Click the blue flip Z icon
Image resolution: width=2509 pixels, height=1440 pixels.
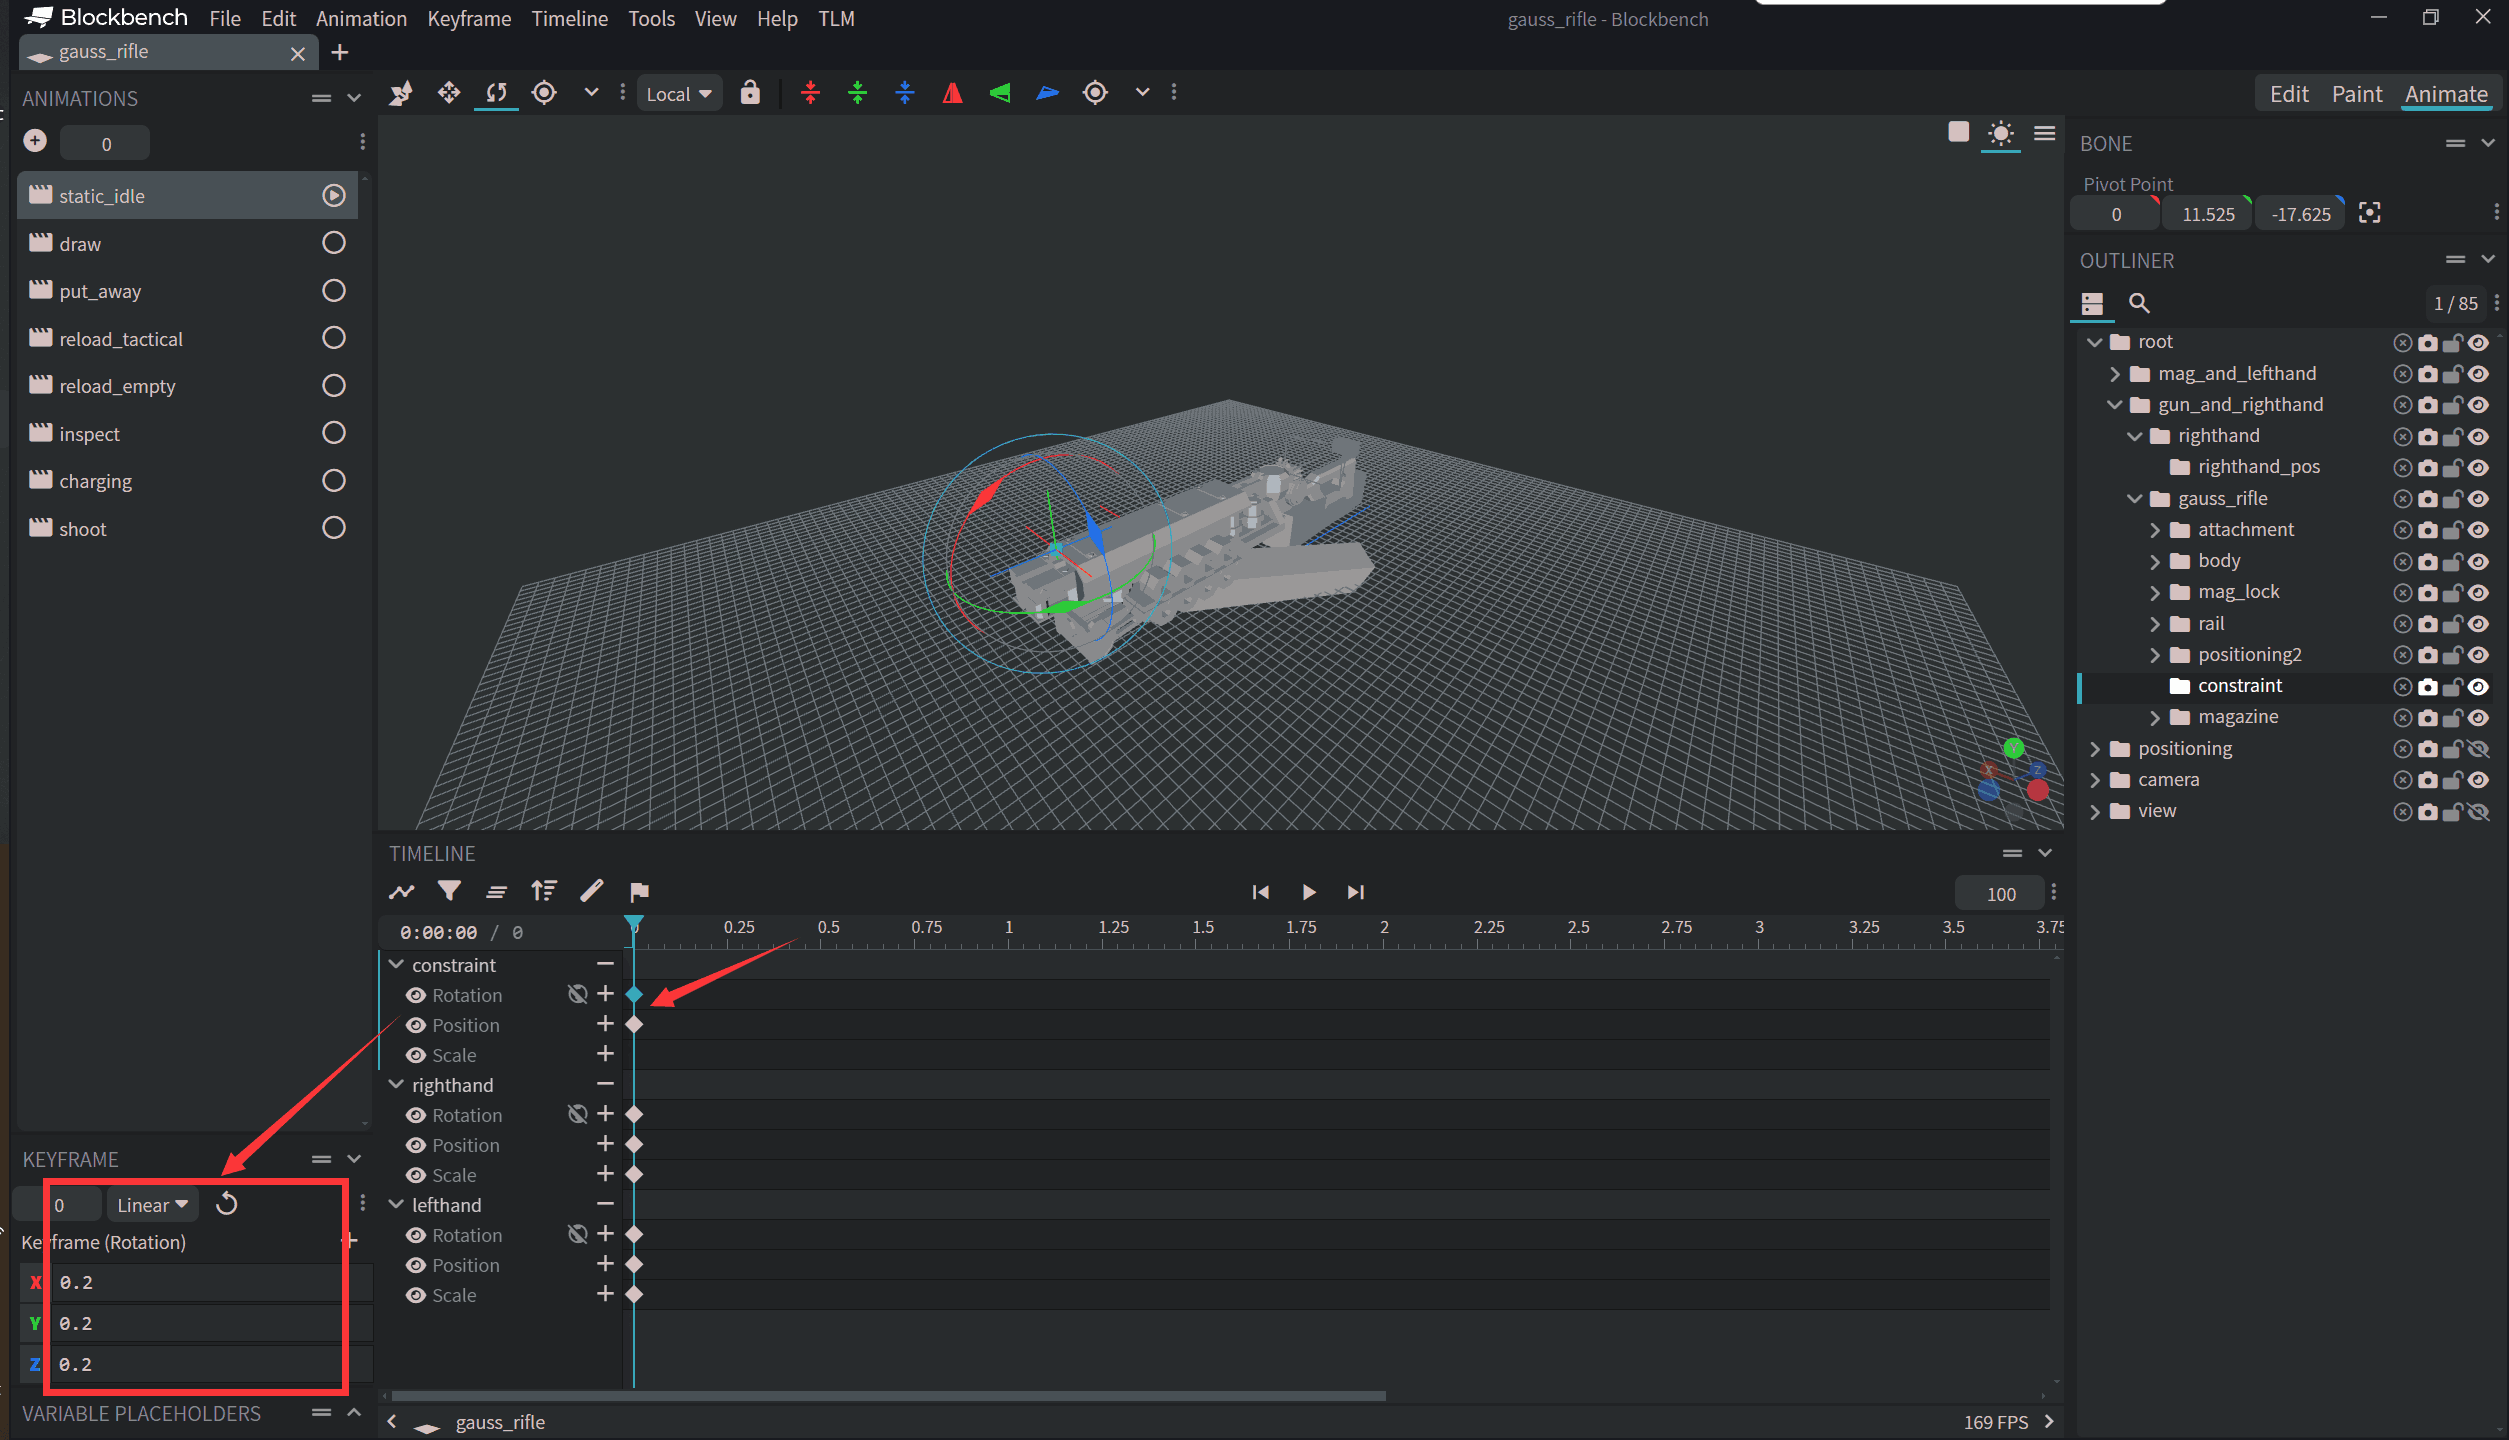point(1047,93)
